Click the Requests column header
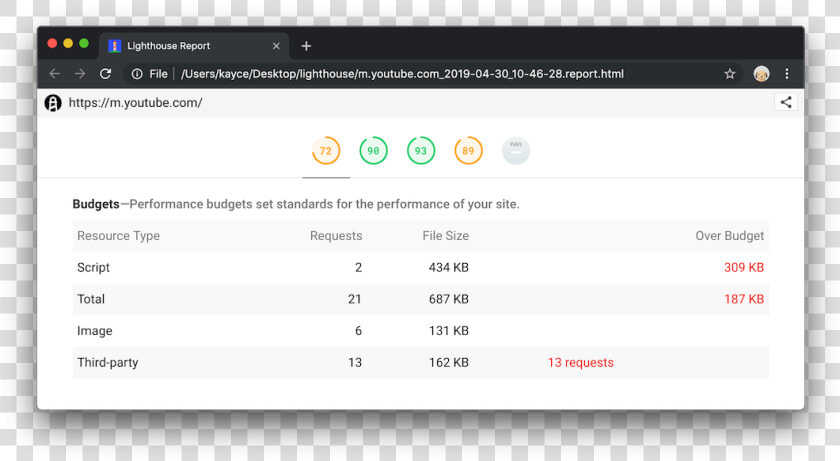 [336, 236]
